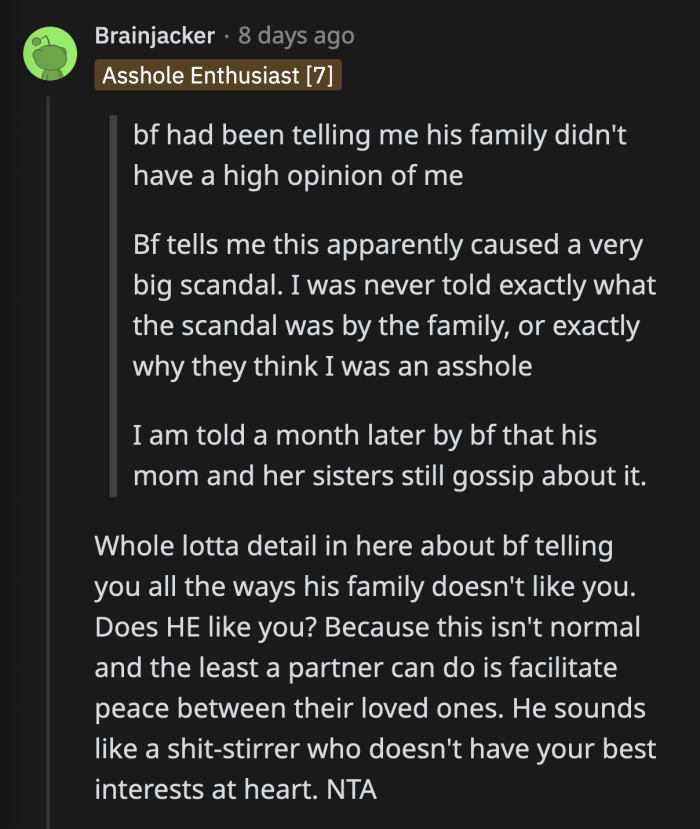Click the "Asshole Enthusiast [7]" flair badge

point(217,75)
